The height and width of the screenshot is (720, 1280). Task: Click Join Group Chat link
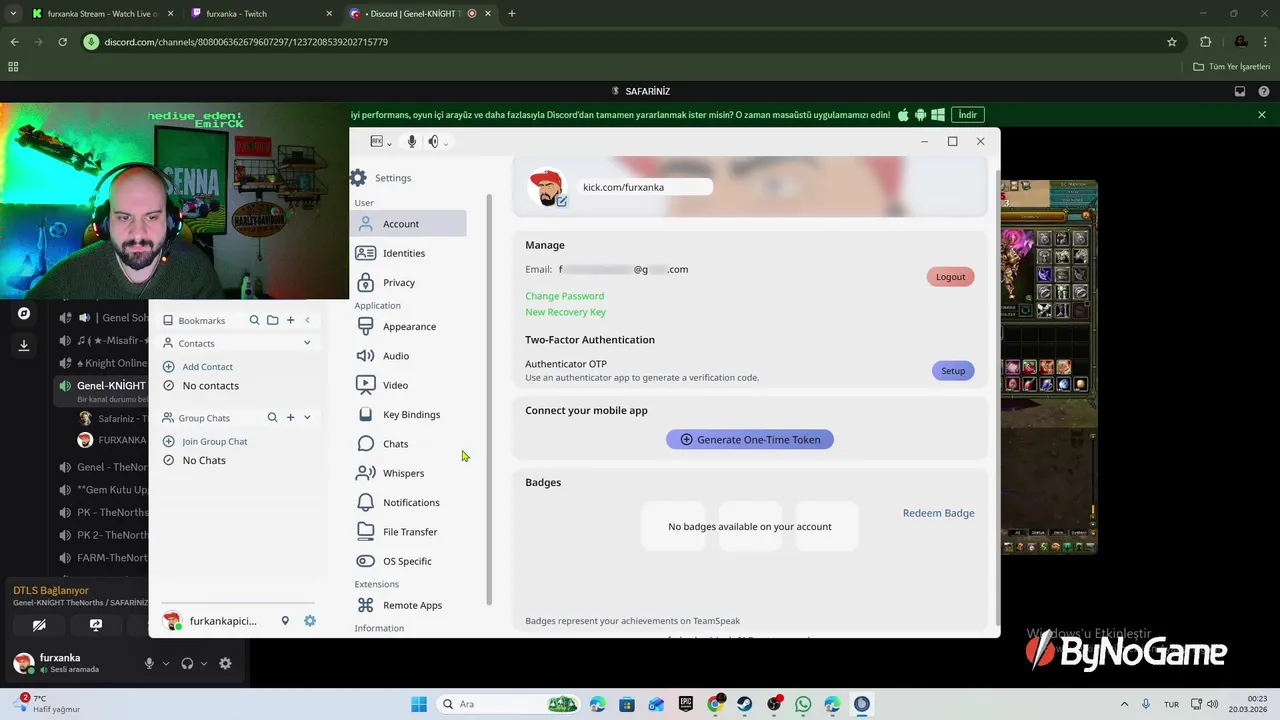point(214,441)
